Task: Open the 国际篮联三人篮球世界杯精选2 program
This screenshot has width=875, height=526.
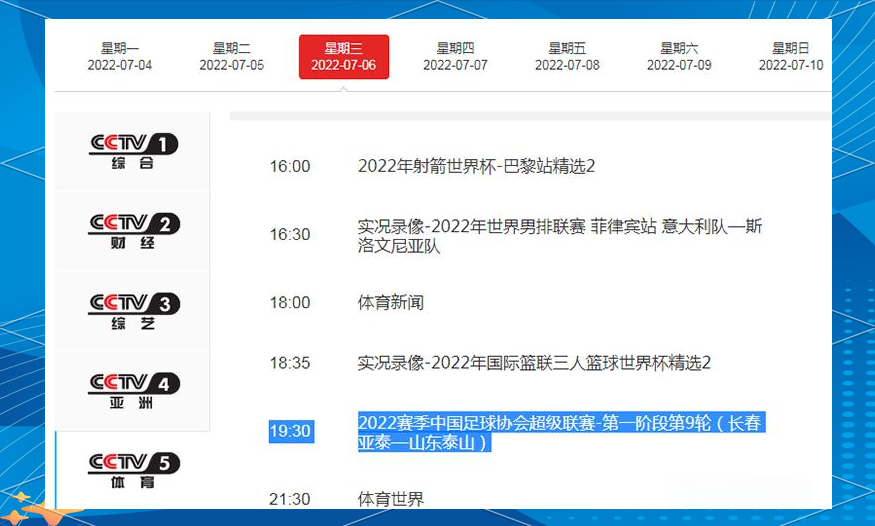Action: tap(534, 364)
